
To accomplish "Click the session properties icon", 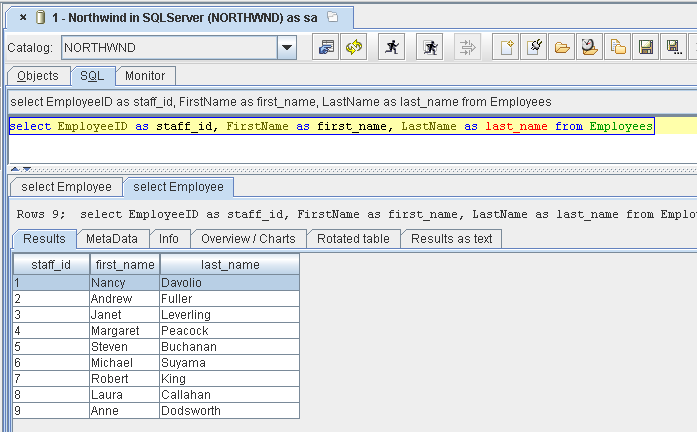I will [x=326, y=47].
